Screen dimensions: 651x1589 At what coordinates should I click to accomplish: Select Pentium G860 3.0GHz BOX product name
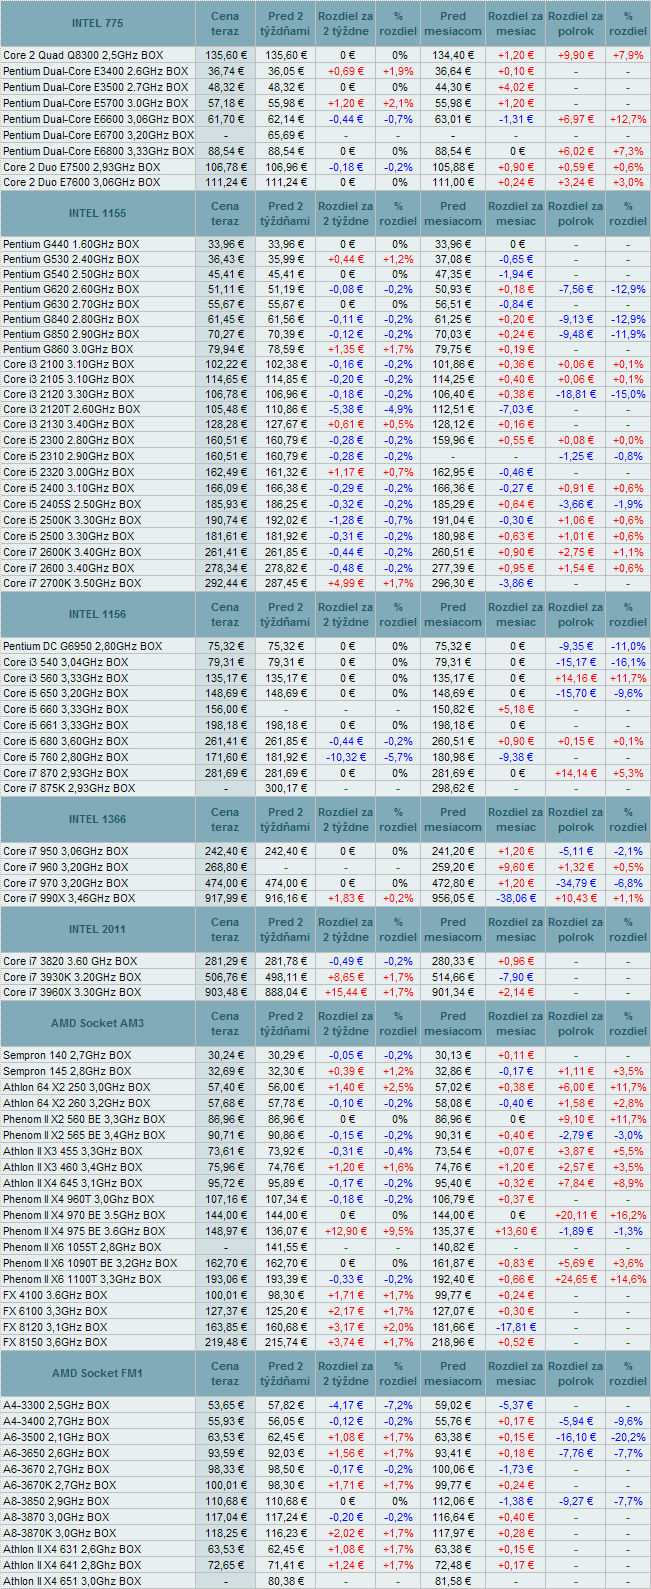(68, 350)
